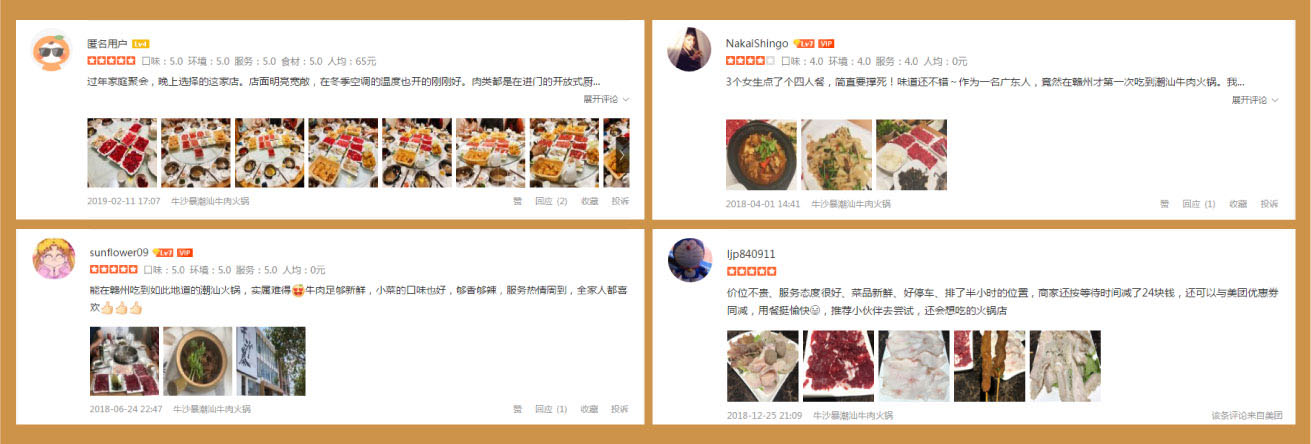1311x444 pixels.
Task: Report sunflower09's review via 投诉
Action: pyautogui.click(x=620, y=409)
